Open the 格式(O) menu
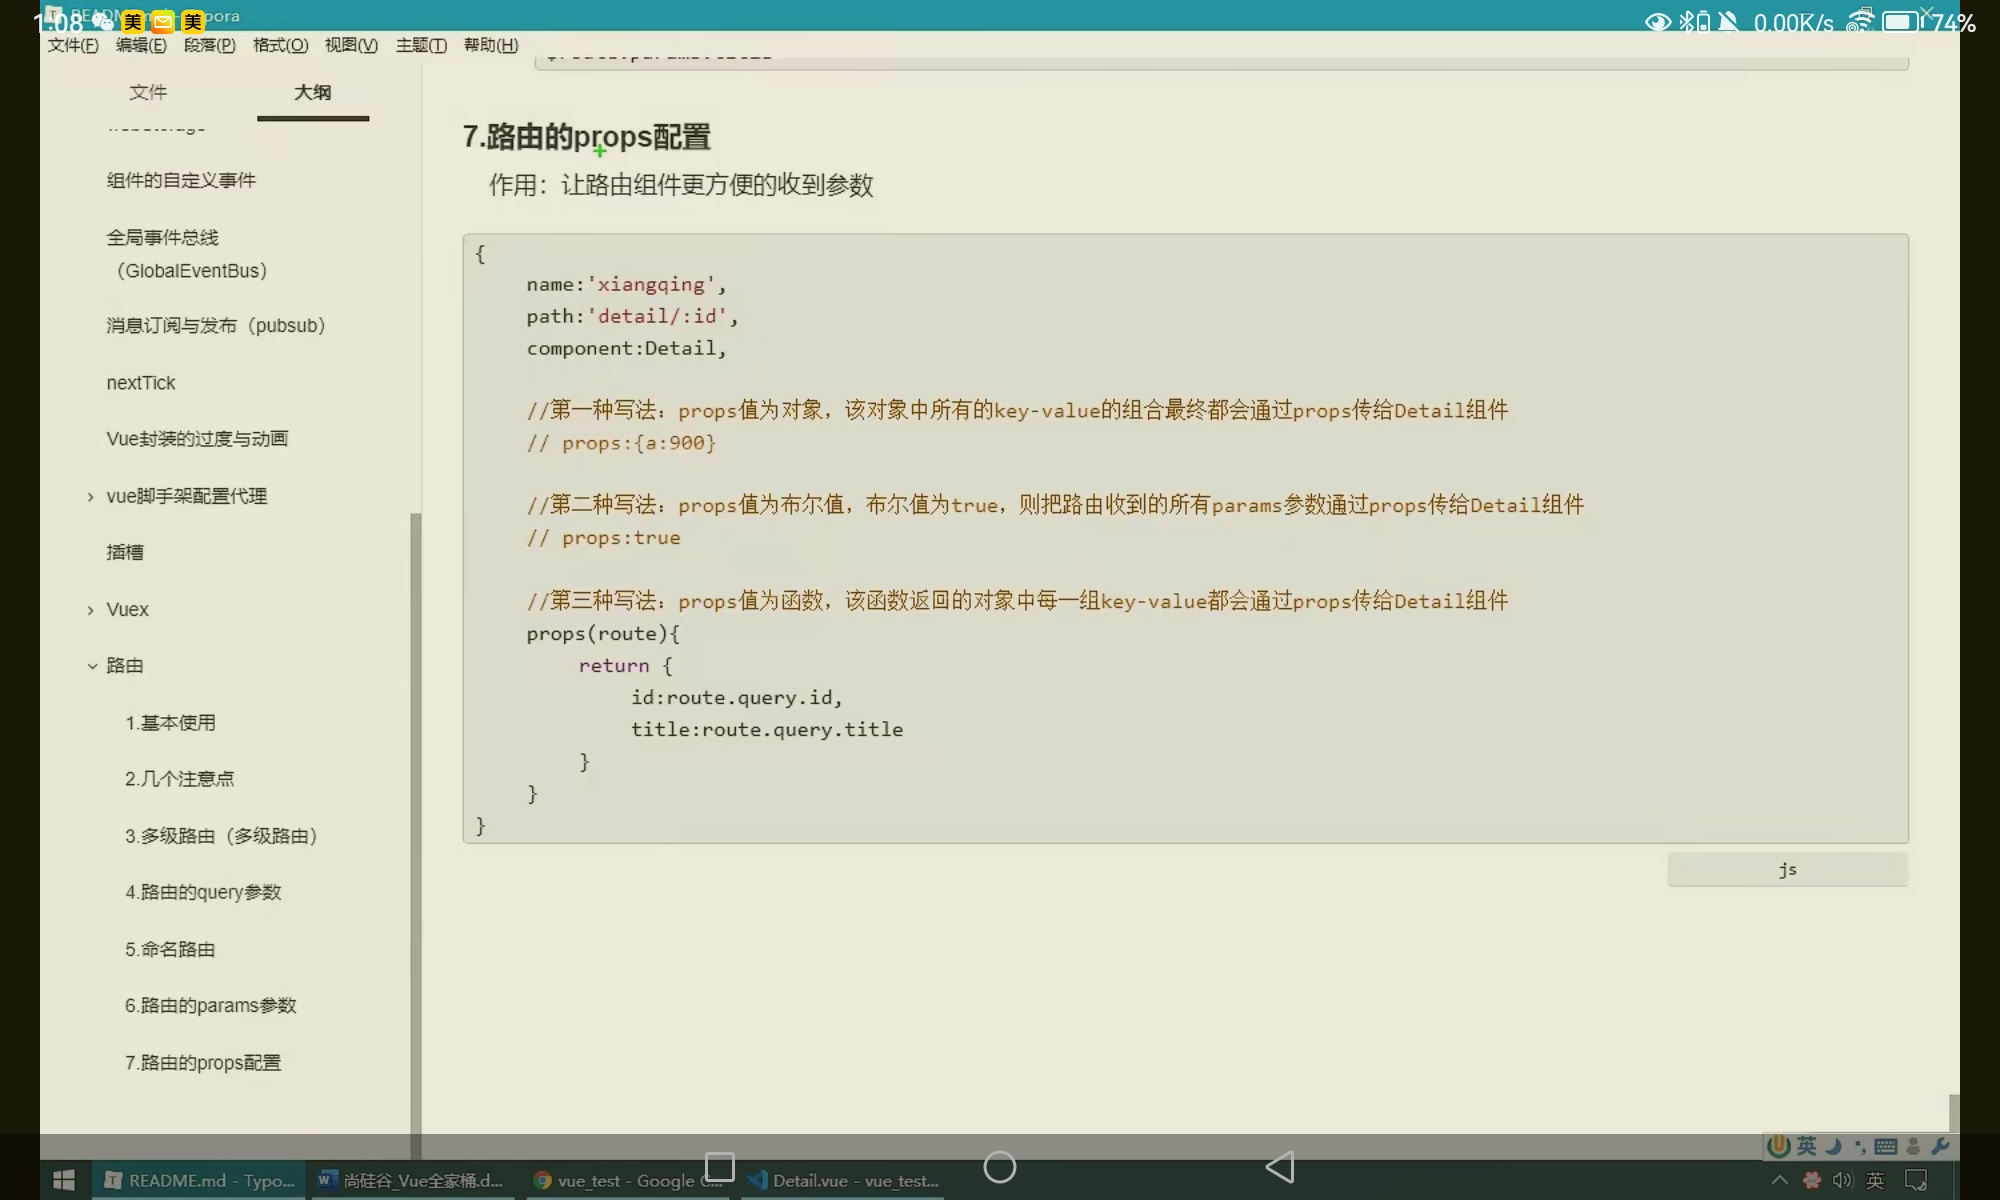This screenshot has height=1200, width=2000. pos(280,45)
